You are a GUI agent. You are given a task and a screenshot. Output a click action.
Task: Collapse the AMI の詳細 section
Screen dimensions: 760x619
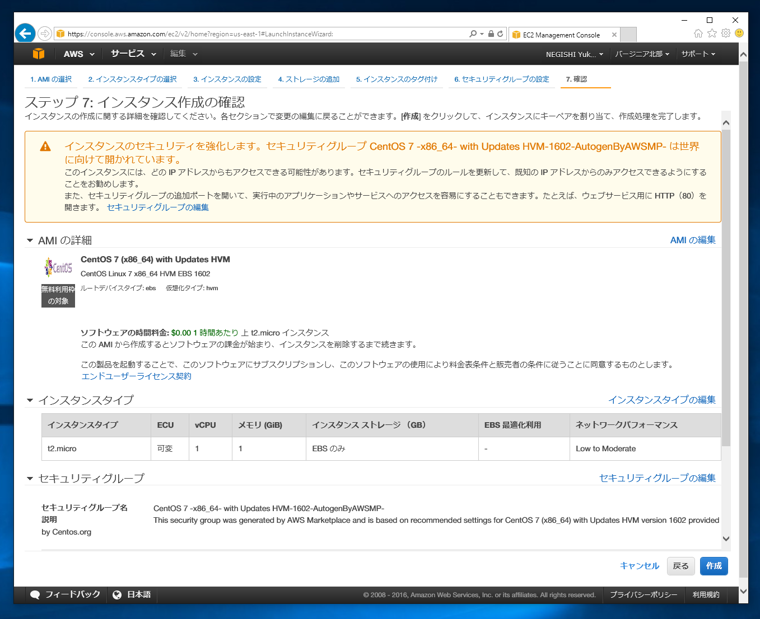pyautogui.click(x=30, y=240)
